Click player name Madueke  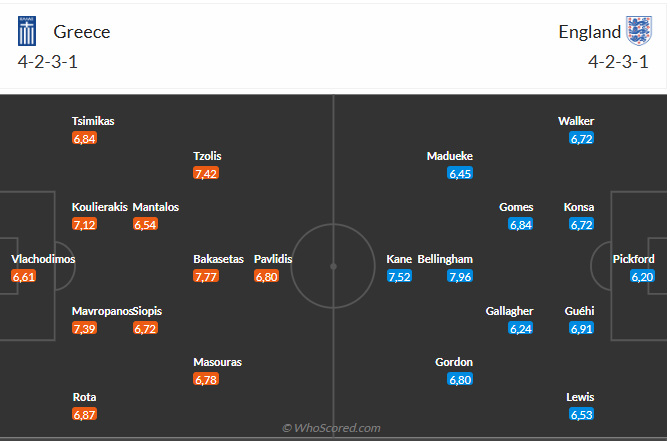click(x=450, y=156)
